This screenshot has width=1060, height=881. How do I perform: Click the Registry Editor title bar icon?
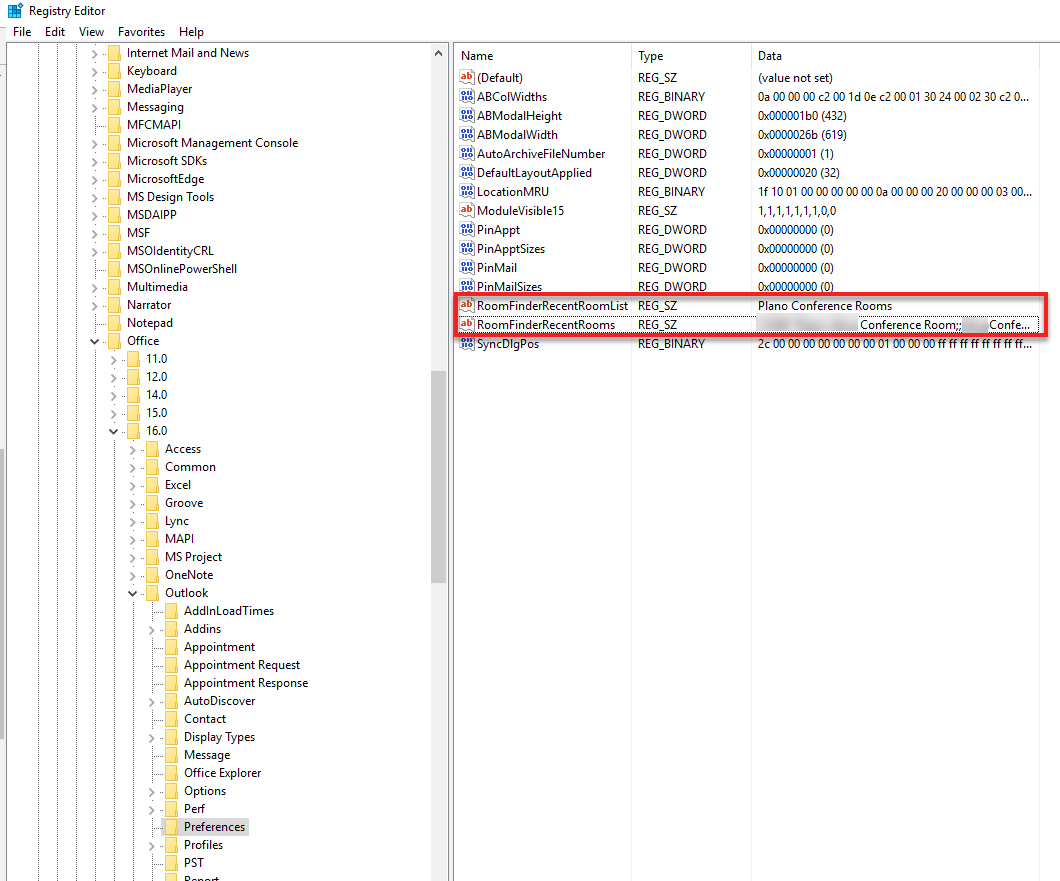[15, 11]
